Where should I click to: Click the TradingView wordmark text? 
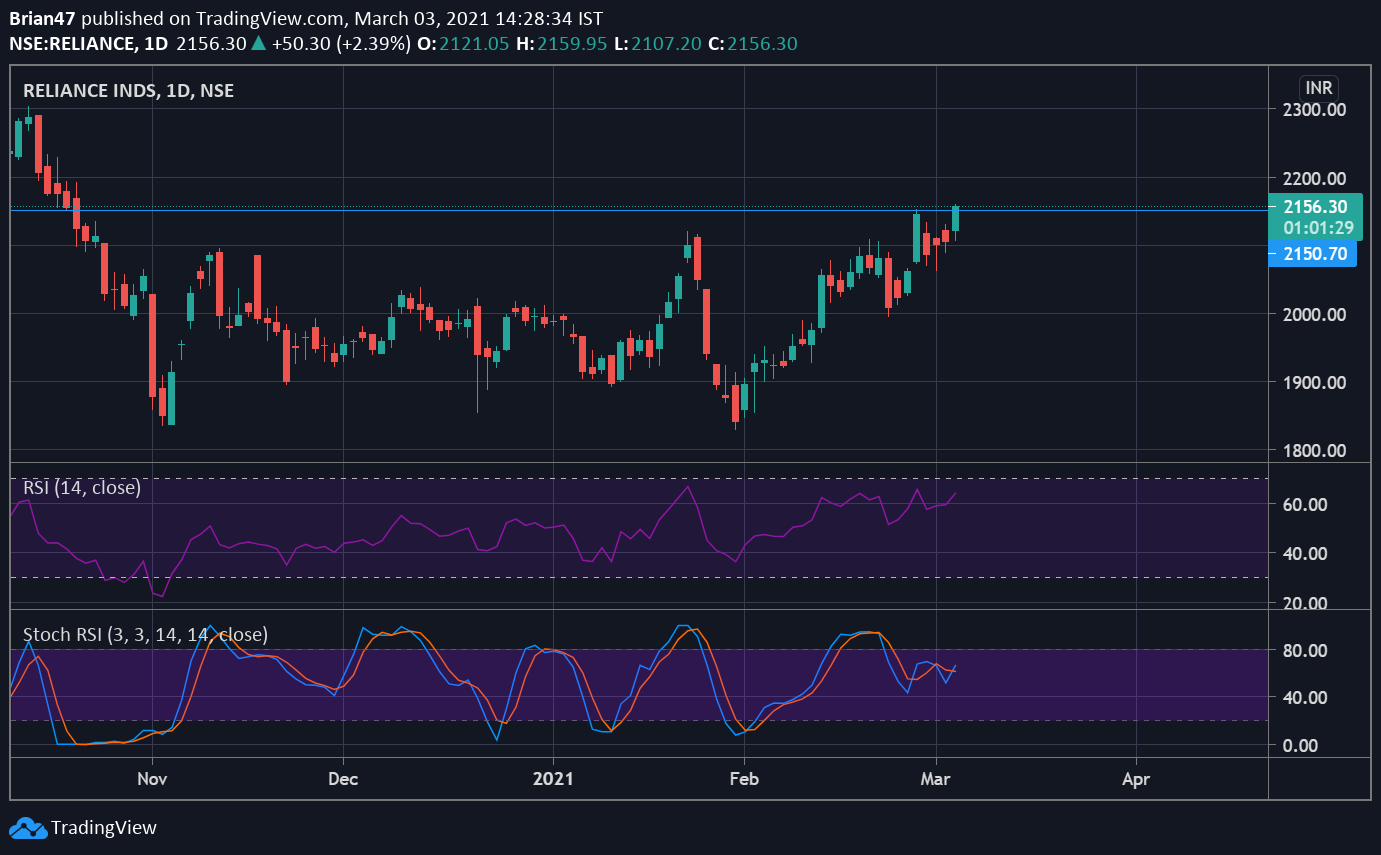(x=104, y=827)
